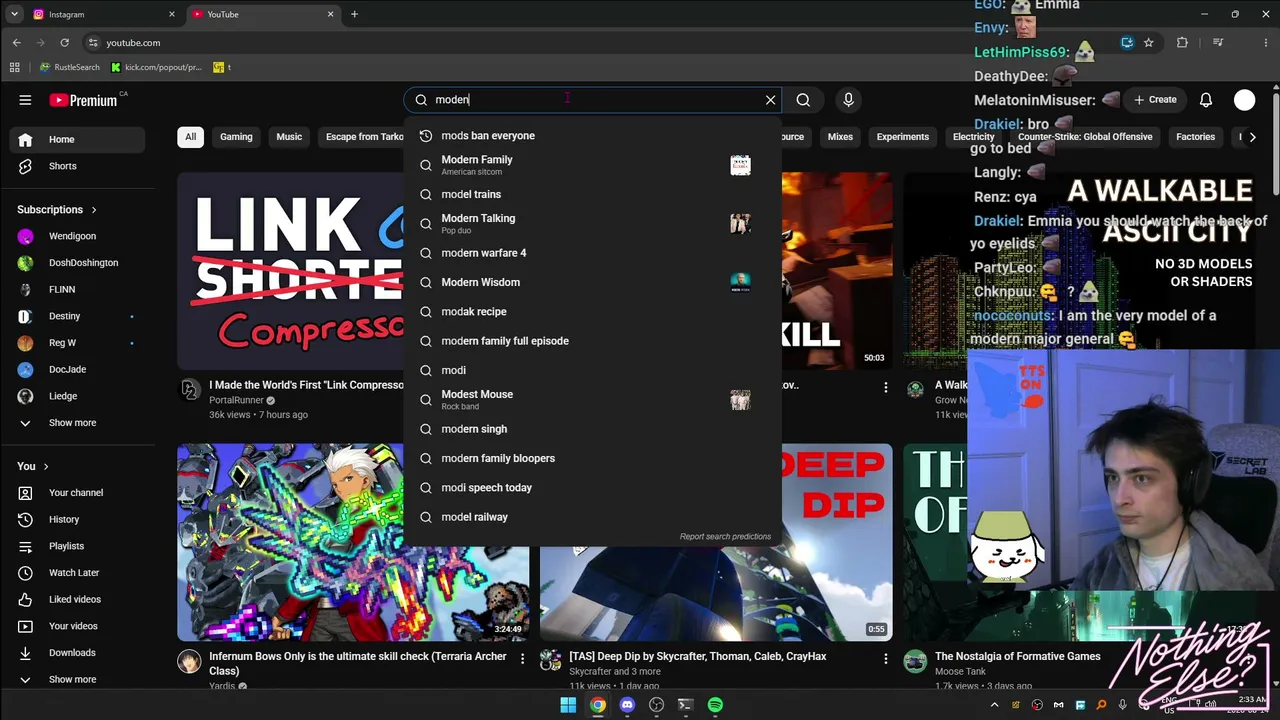This screenshot has width=1280, height=720.
Task: Focus the YouTube search input field
Action: coord(593,100)
